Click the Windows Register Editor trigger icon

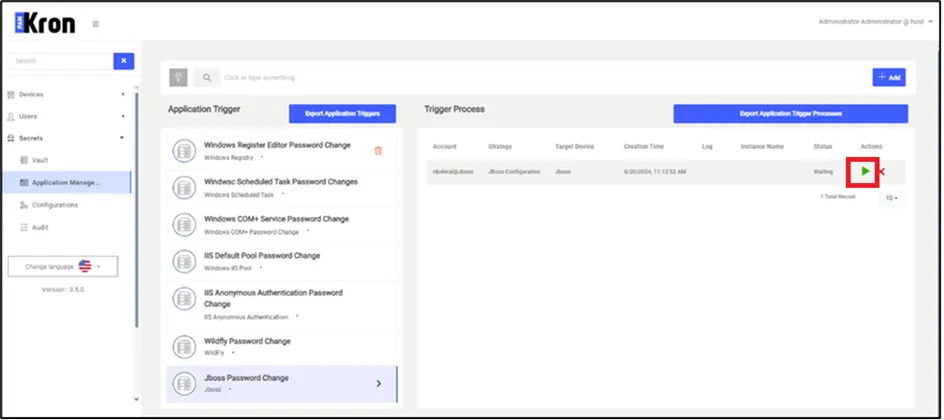pyautogui.click(x=184, y=151)
